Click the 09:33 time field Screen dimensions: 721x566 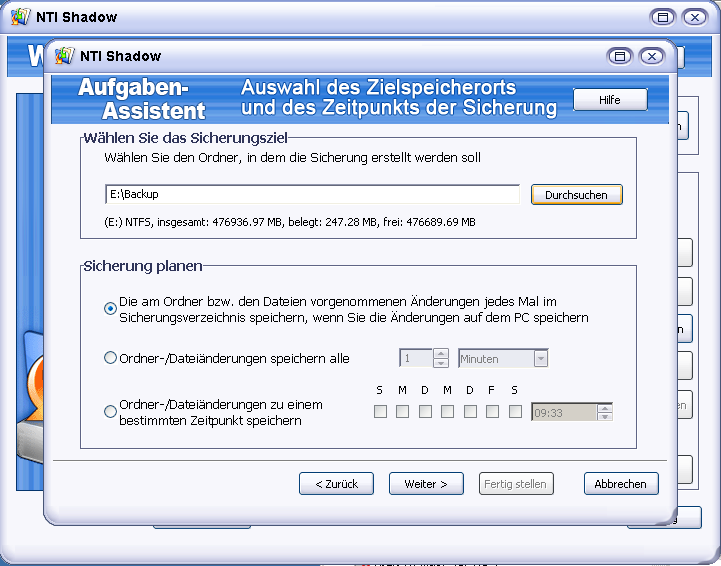564,412
